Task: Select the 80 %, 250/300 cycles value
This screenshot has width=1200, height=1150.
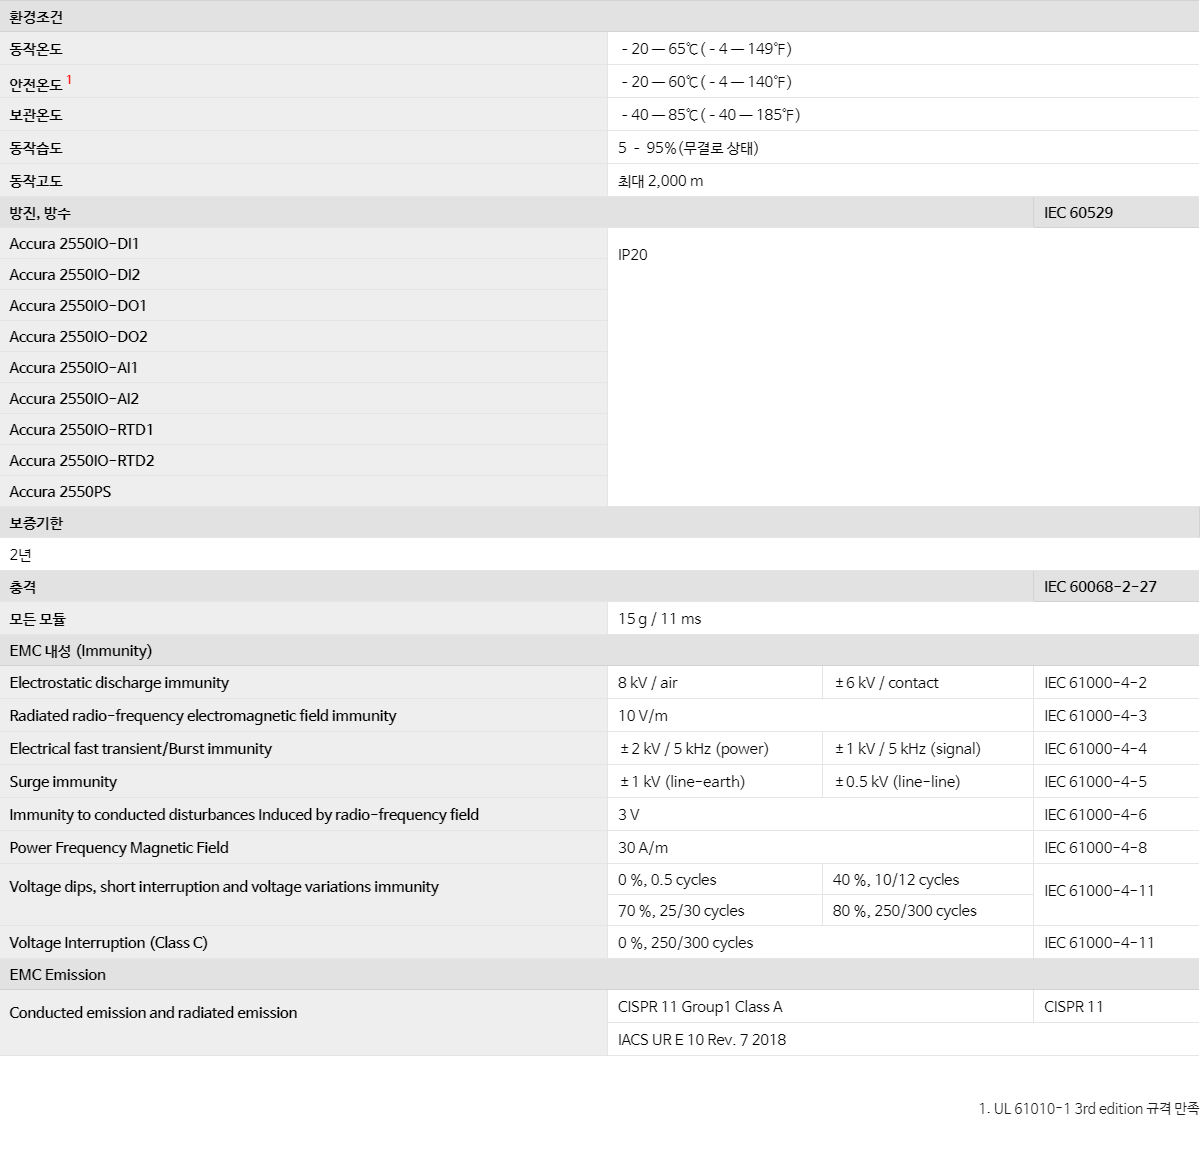Action: pos(905,911)
